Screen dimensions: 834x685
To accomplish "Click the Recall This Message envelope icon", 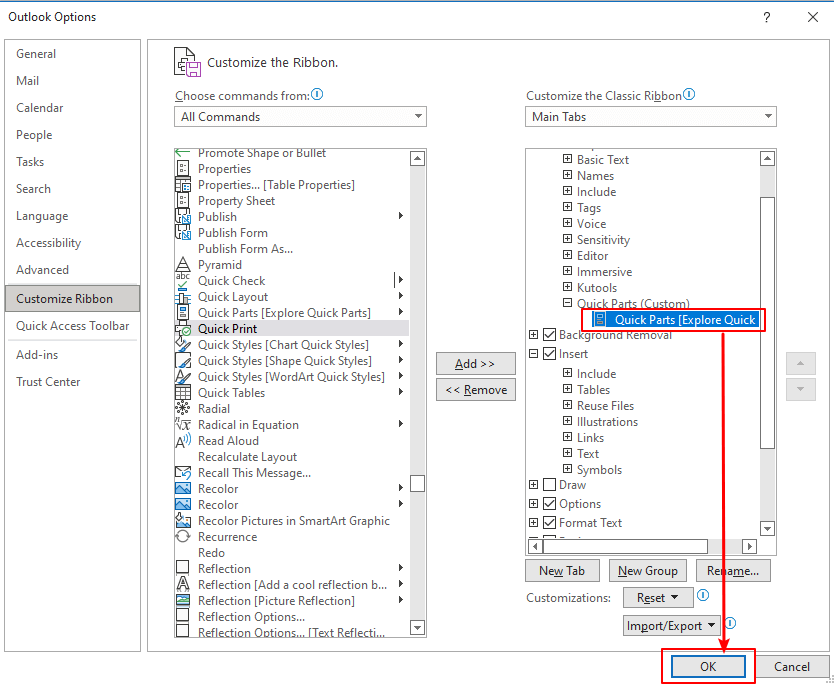I will (x=183, y=473).
